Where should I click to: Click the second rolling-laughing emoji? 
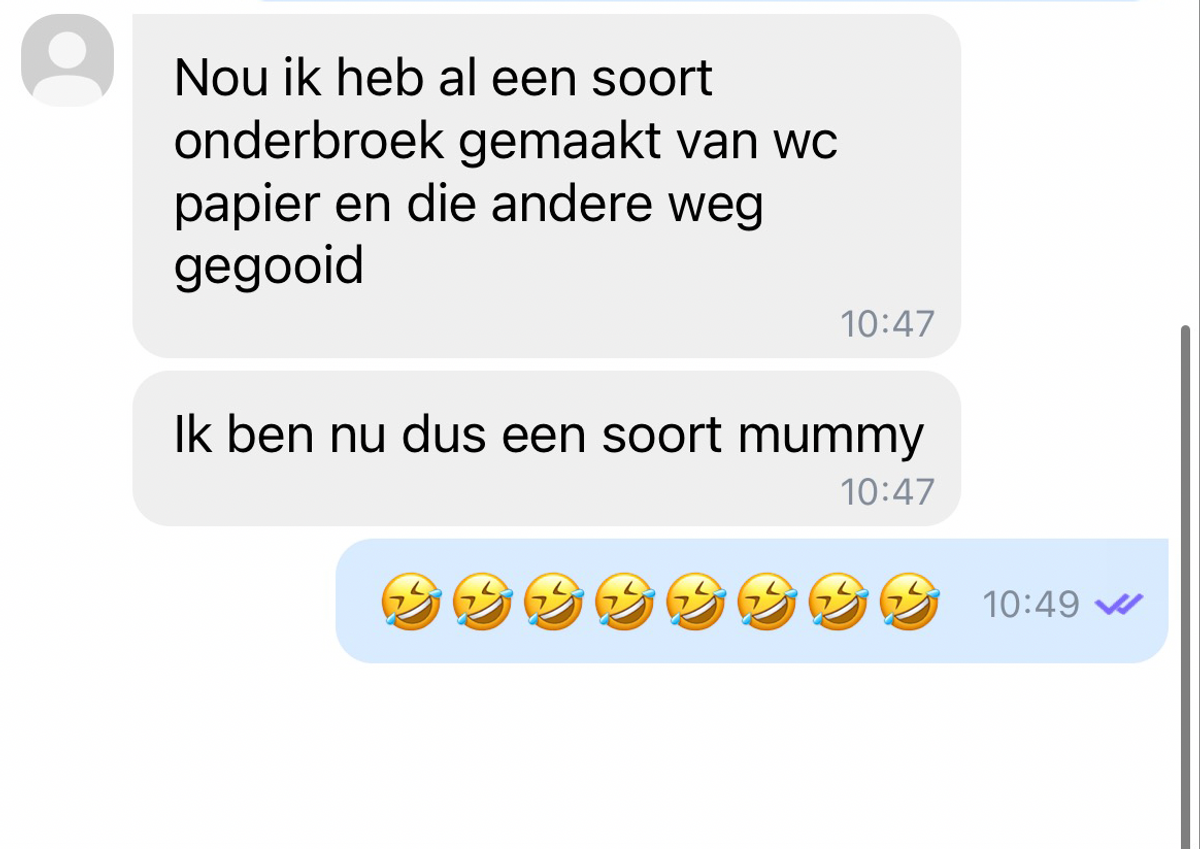[x=482, y=602]
